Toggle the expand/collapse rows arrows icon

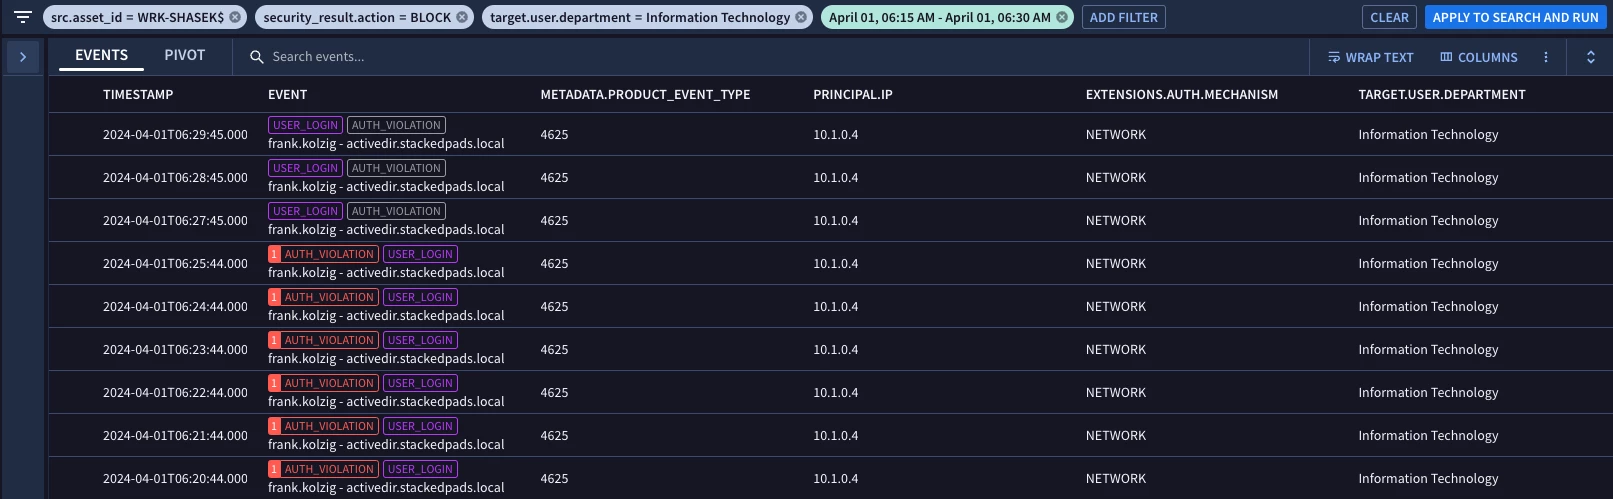(1591, 57)
